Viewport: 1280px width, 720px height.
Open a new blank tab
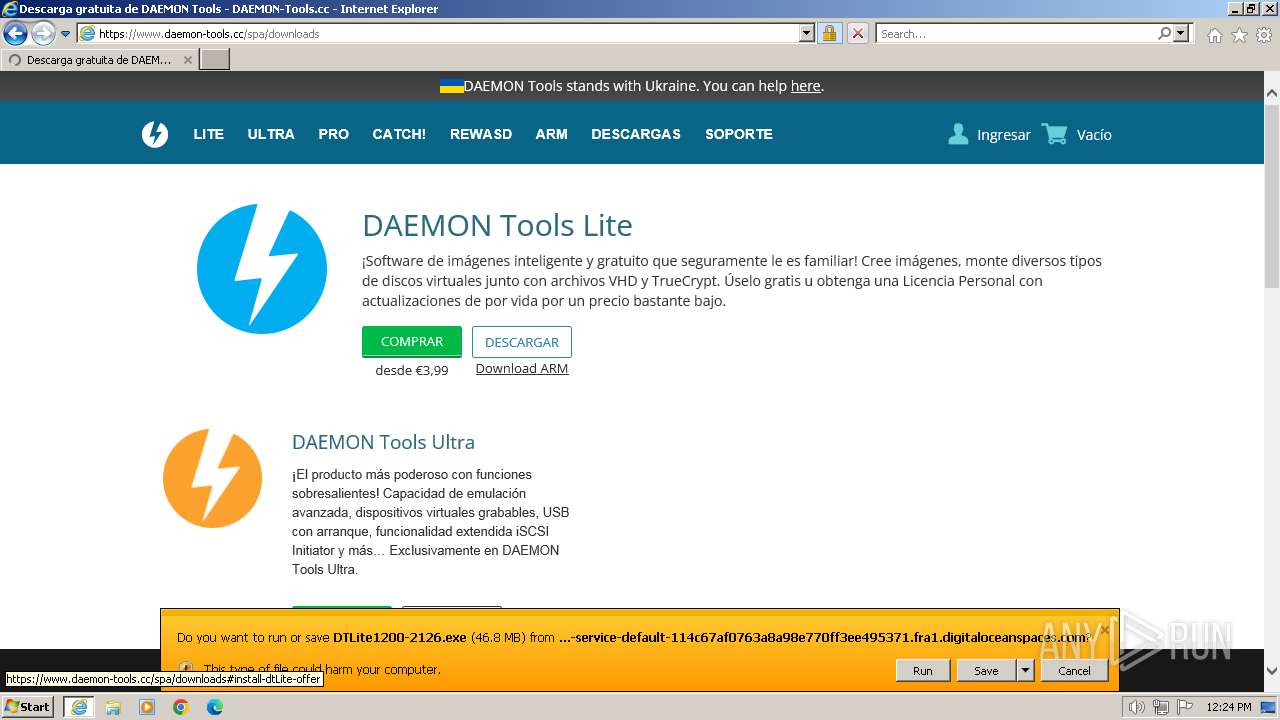click(x=215, y=60)
